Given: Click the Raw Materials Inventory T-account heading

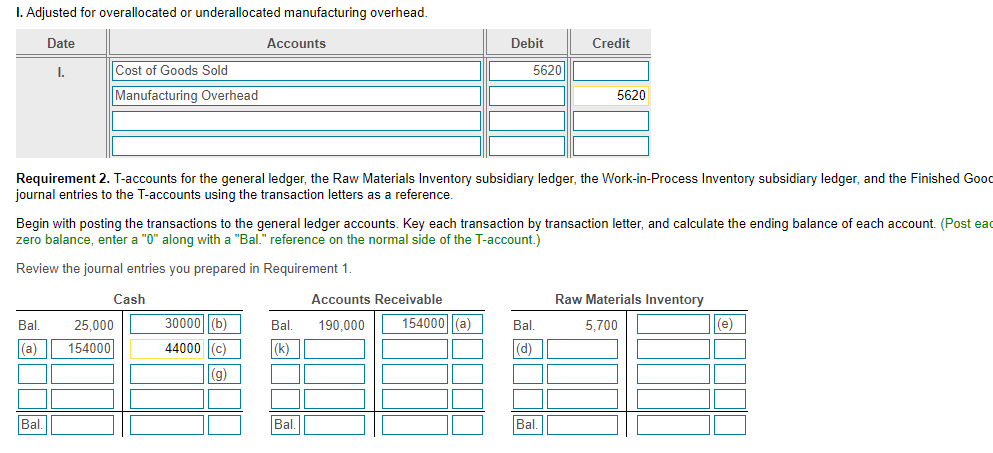Looking at the screenshot, I should click(x=629, y=299).
